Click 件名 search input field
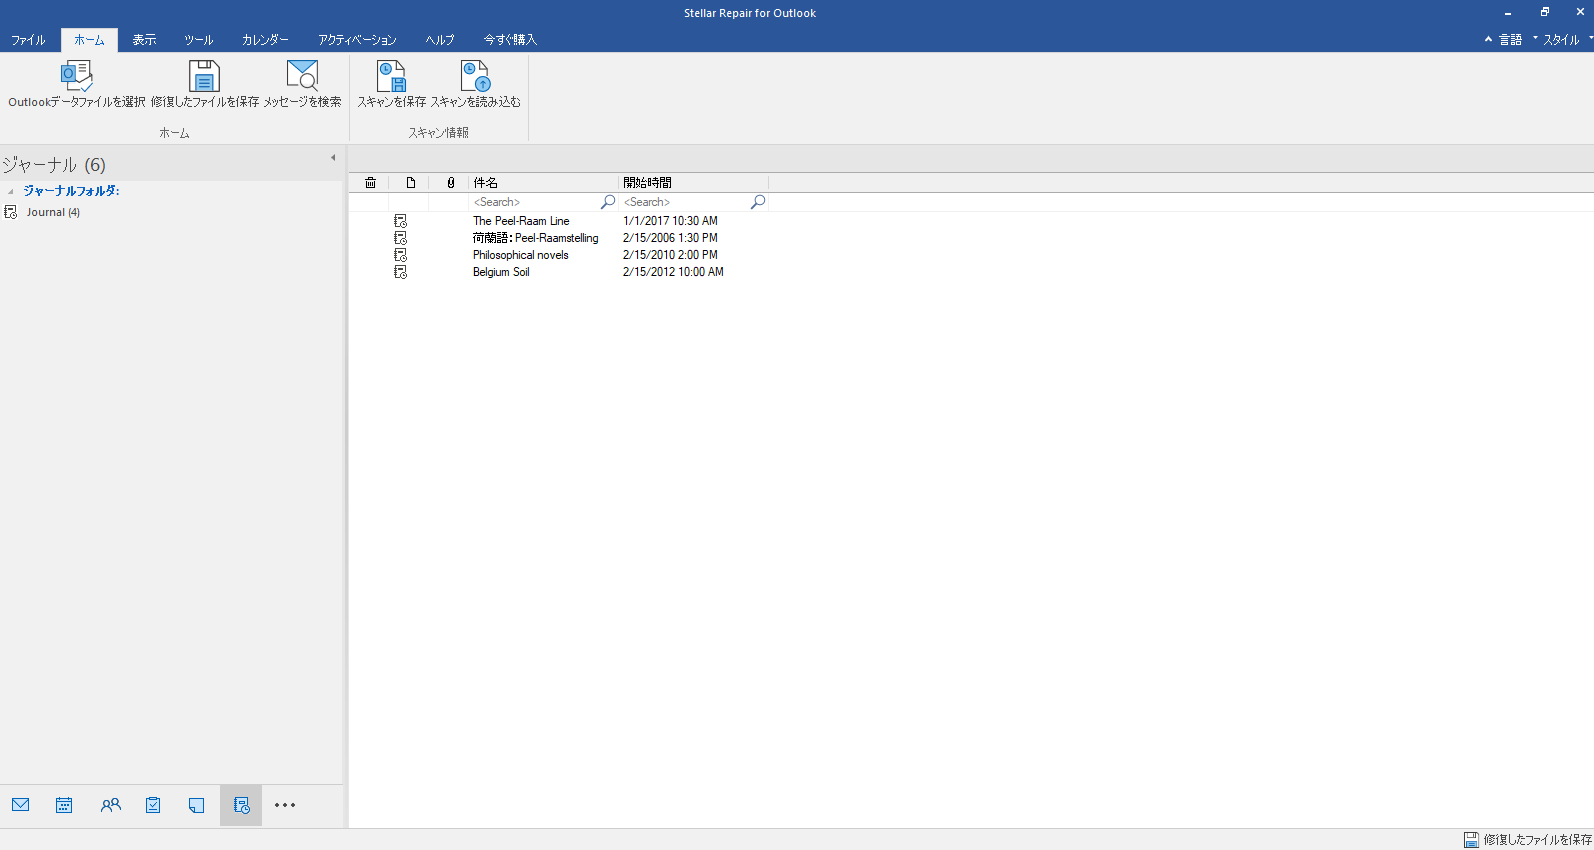Viewport: 1594px width, 850px height. click(534, 202)
